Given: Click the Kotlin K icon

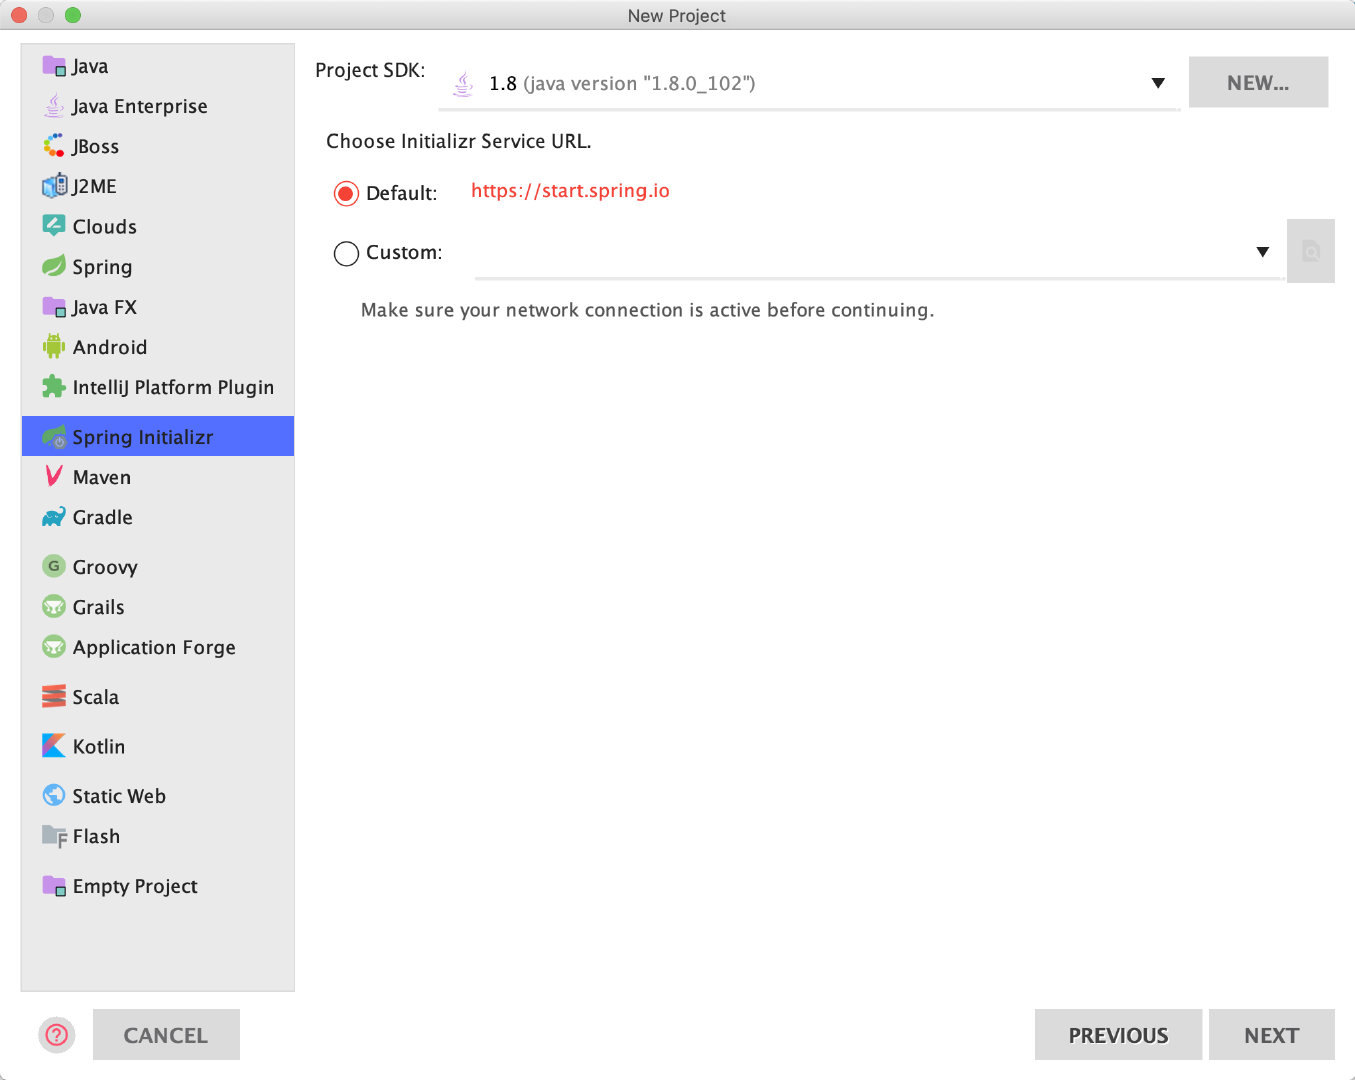Looking at the screenshot, I should coord(54,746).
